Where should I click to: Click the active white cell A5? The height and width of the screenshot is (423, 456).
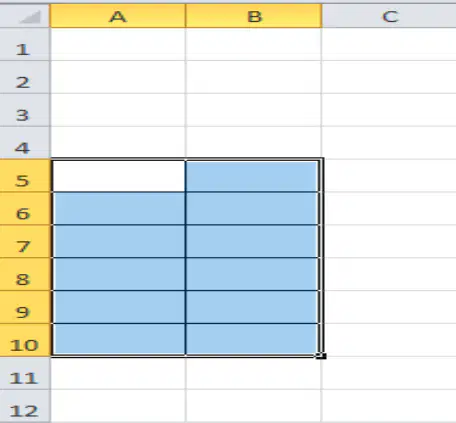click(x=119, y=176)
